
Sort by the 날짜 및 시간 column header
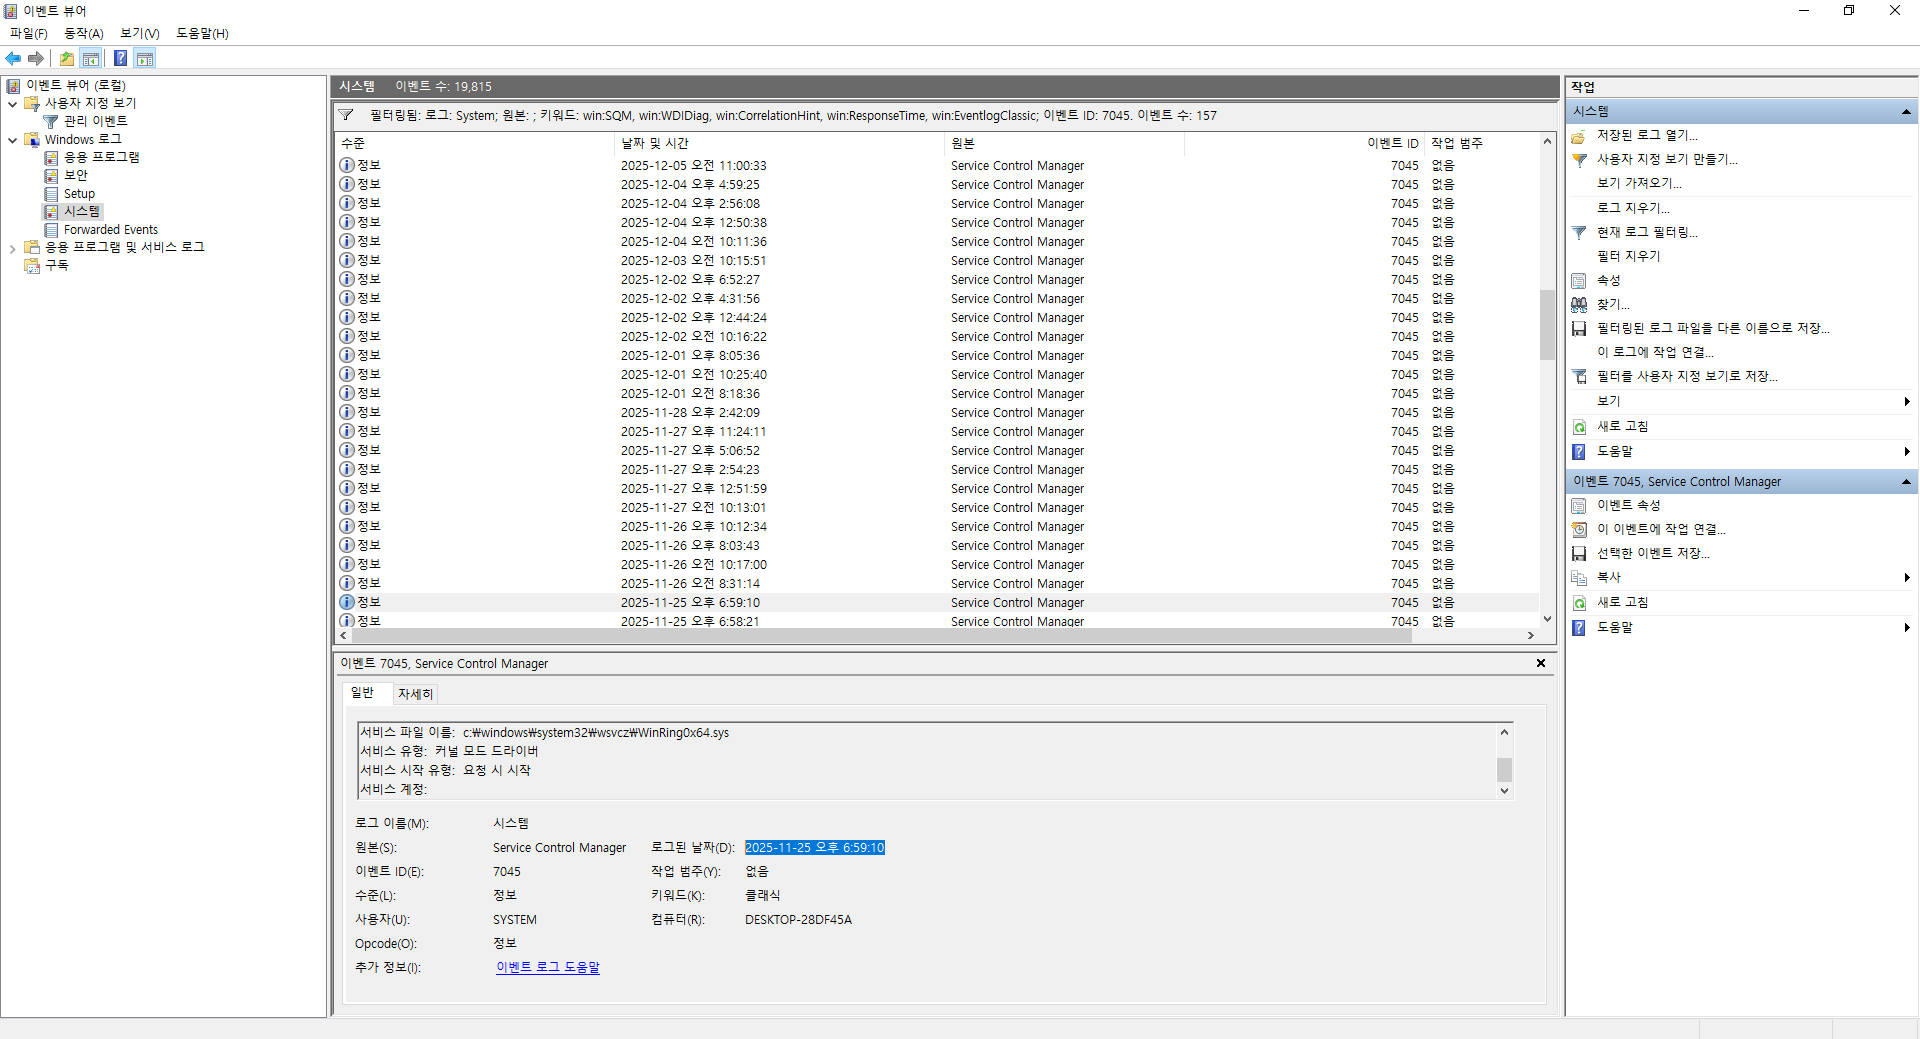[778, 144]
